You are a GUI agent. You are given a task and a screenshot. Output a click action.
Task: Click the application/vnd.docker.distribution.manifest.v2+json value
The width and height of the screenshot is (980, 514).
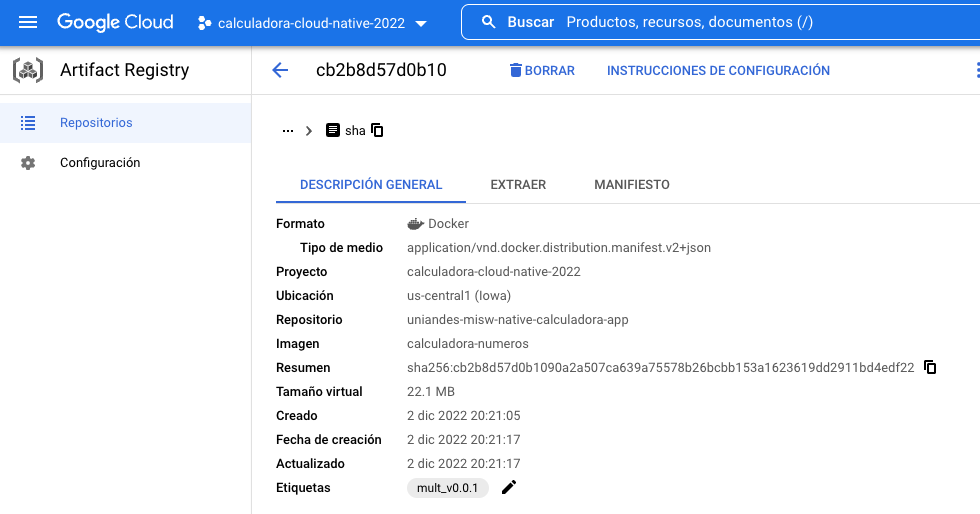(559, 248)
